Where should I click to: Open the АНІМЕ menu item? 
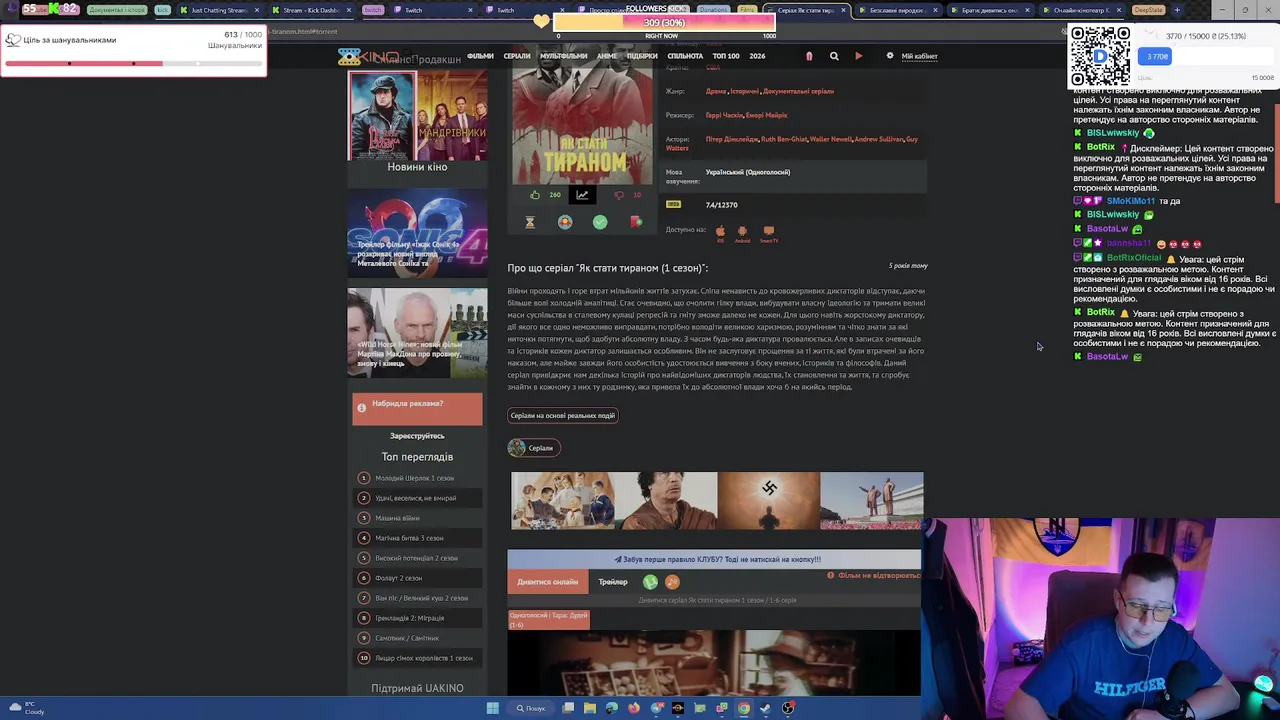coord(607,56)
